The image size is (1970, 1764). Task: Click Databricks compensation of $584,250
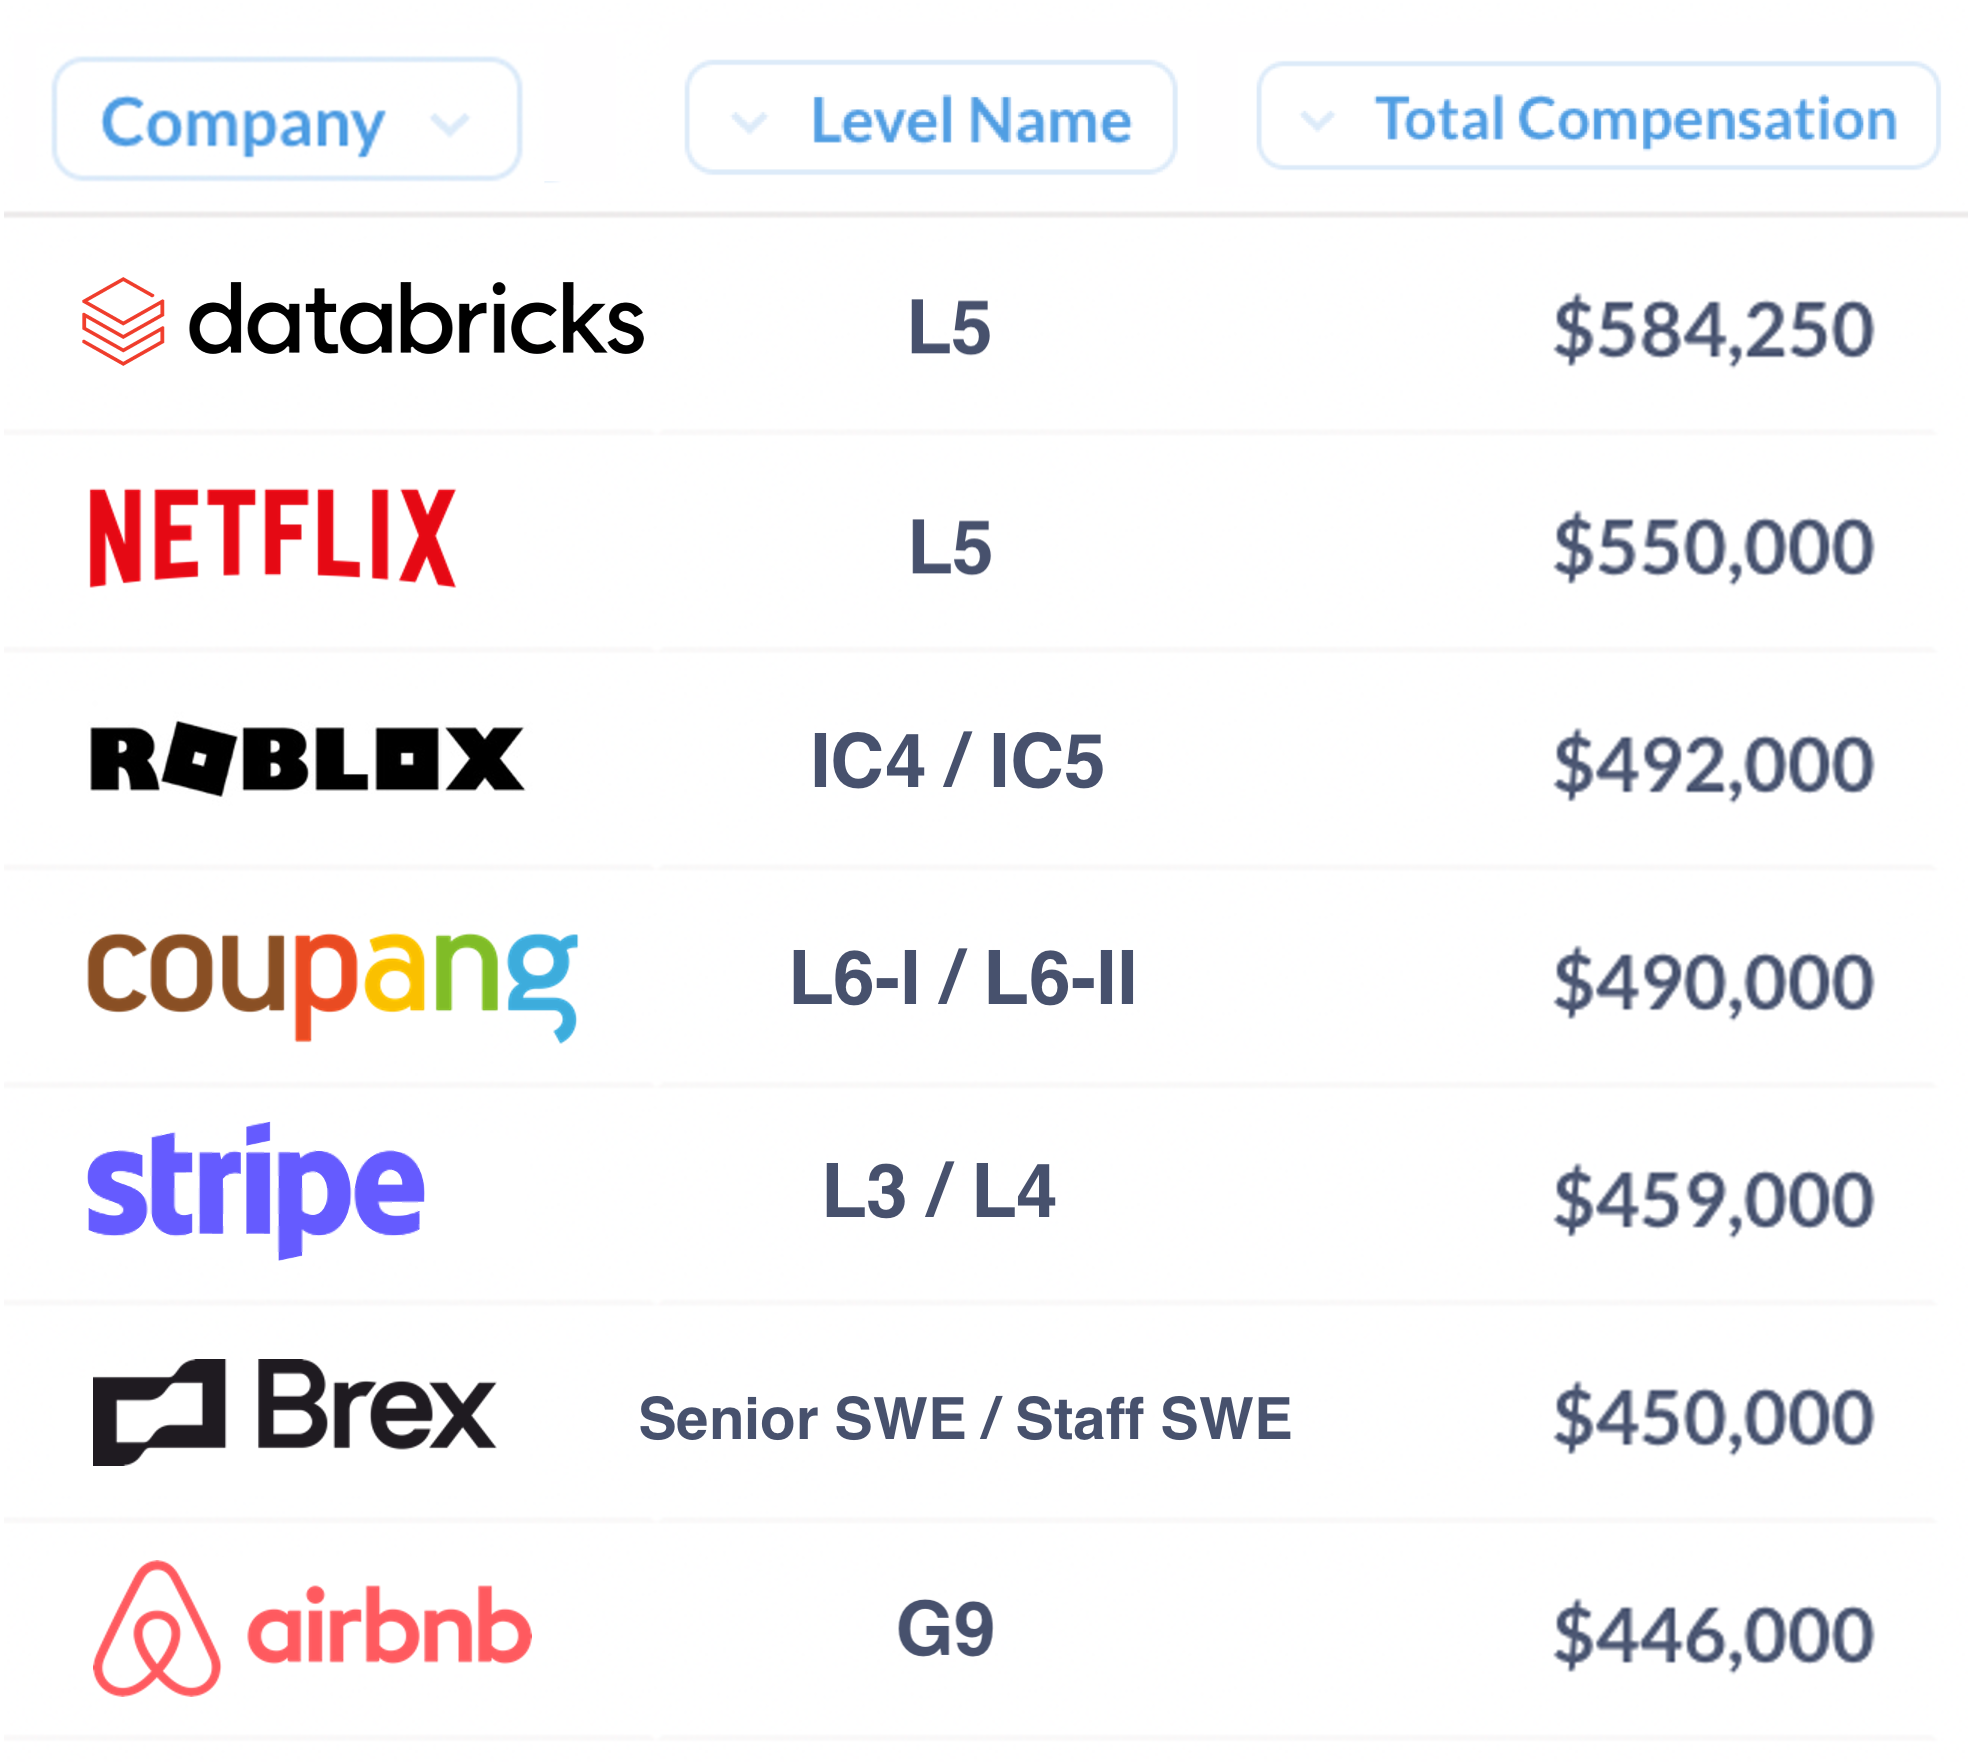1713,329
